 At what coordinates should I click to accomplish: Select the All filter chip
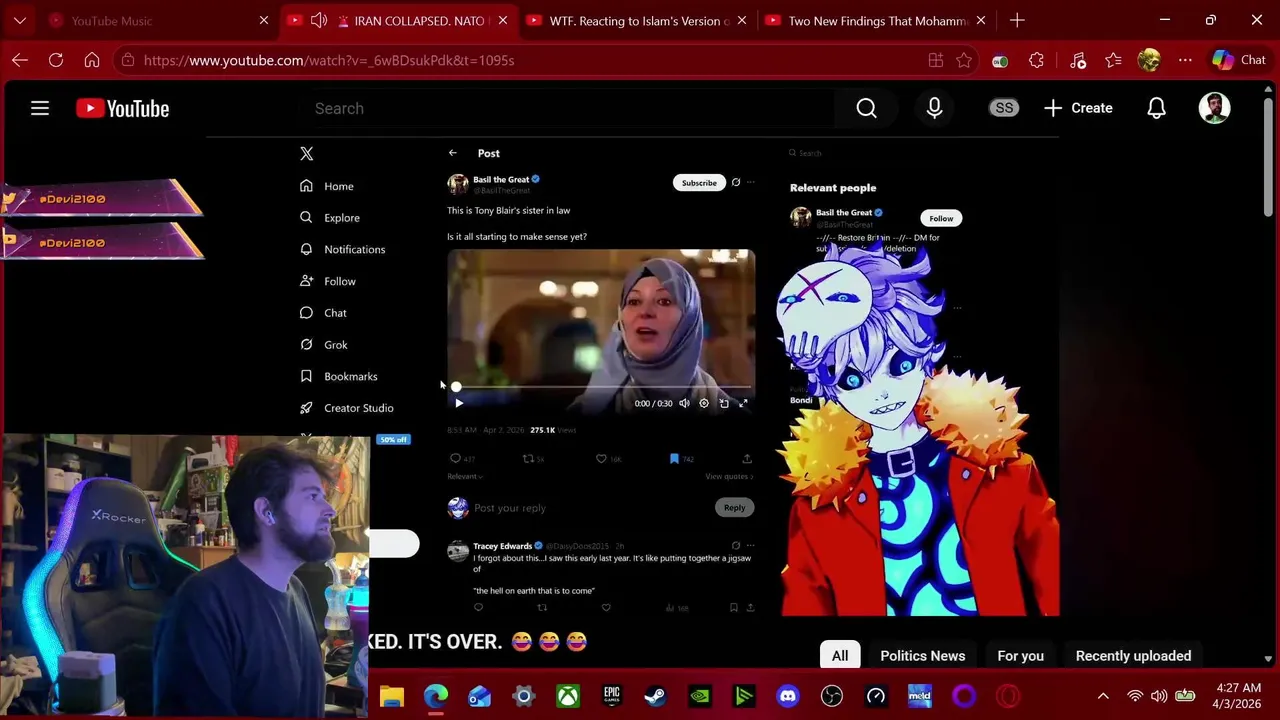pyautogui.click(x=840, y=656)
